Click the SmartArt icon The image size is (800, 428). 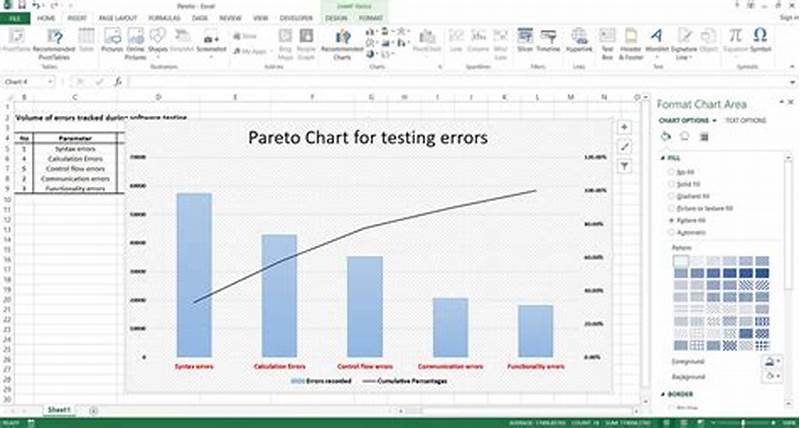[x=182, y=36]
